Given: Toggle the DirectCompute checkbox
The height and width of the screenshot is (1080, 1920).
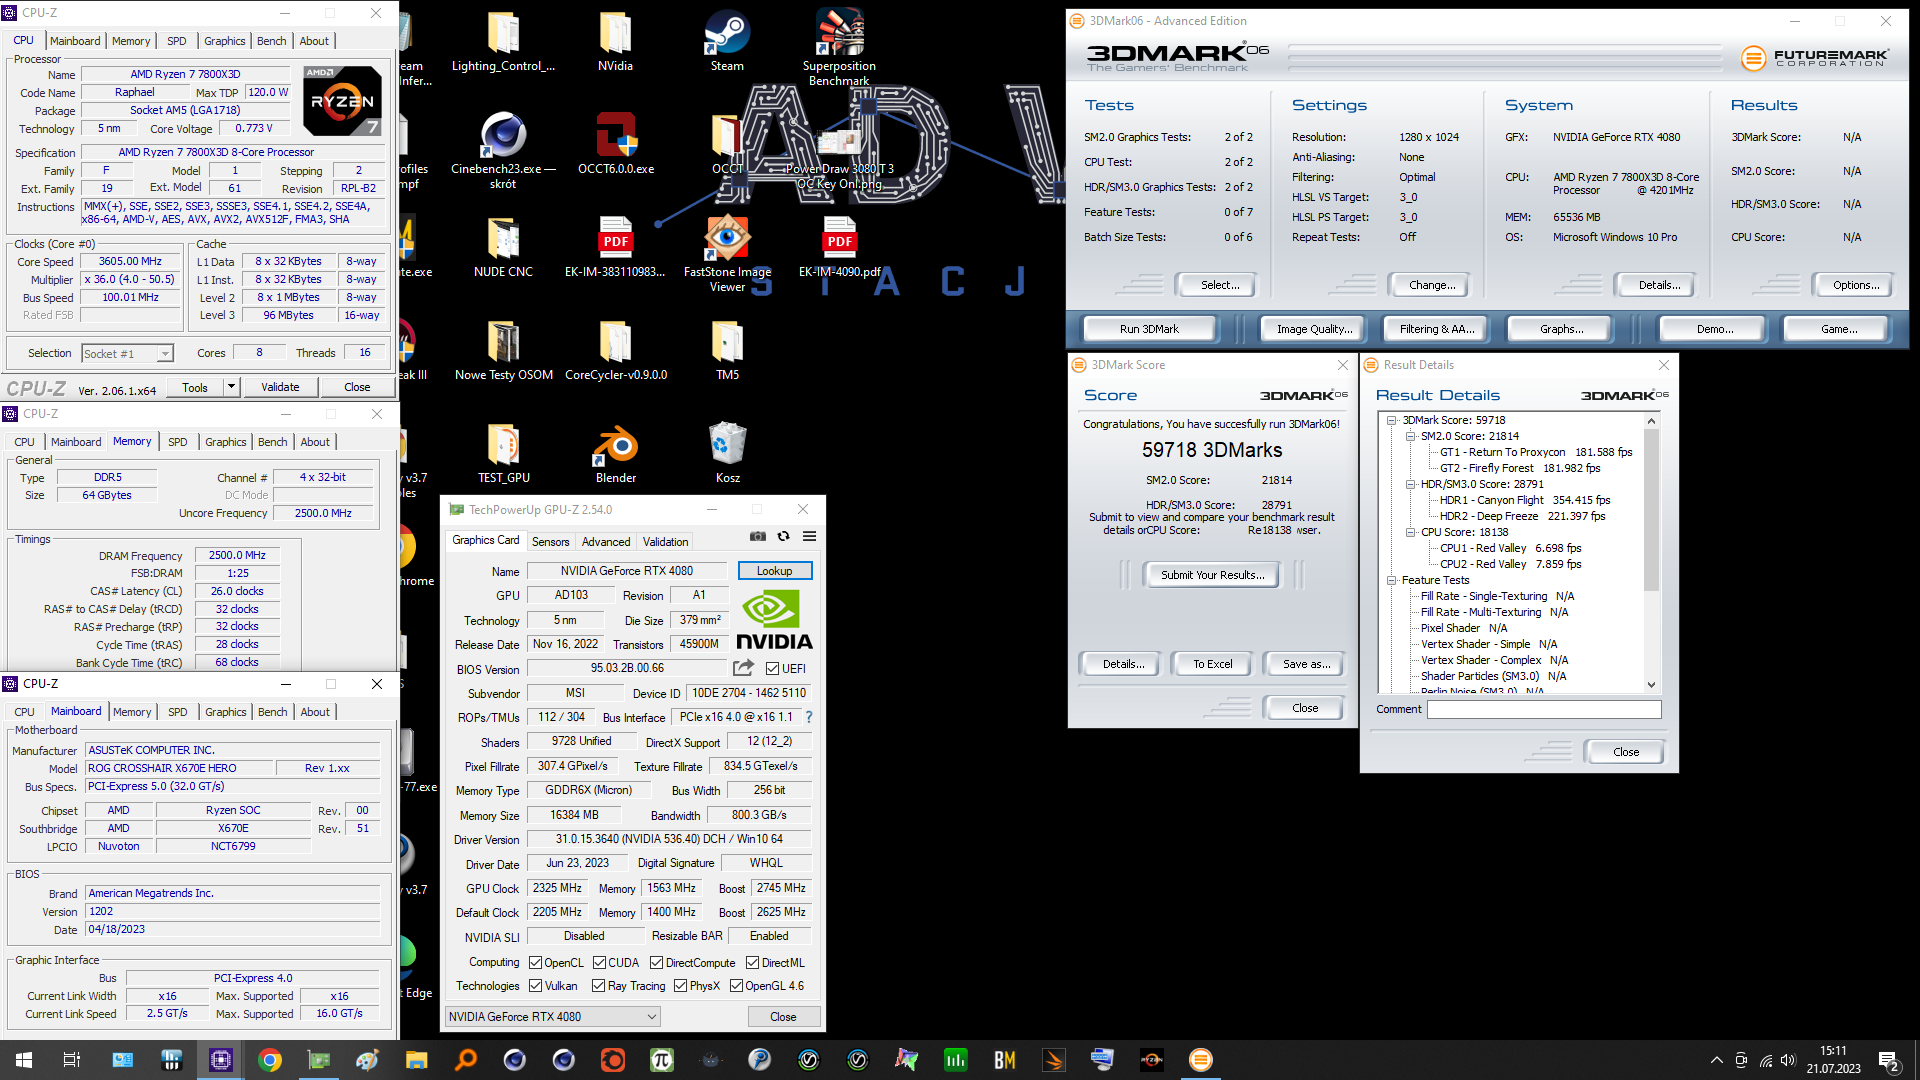Looking at the screenshot, I should pyautogui.click(x=656, y=963).
